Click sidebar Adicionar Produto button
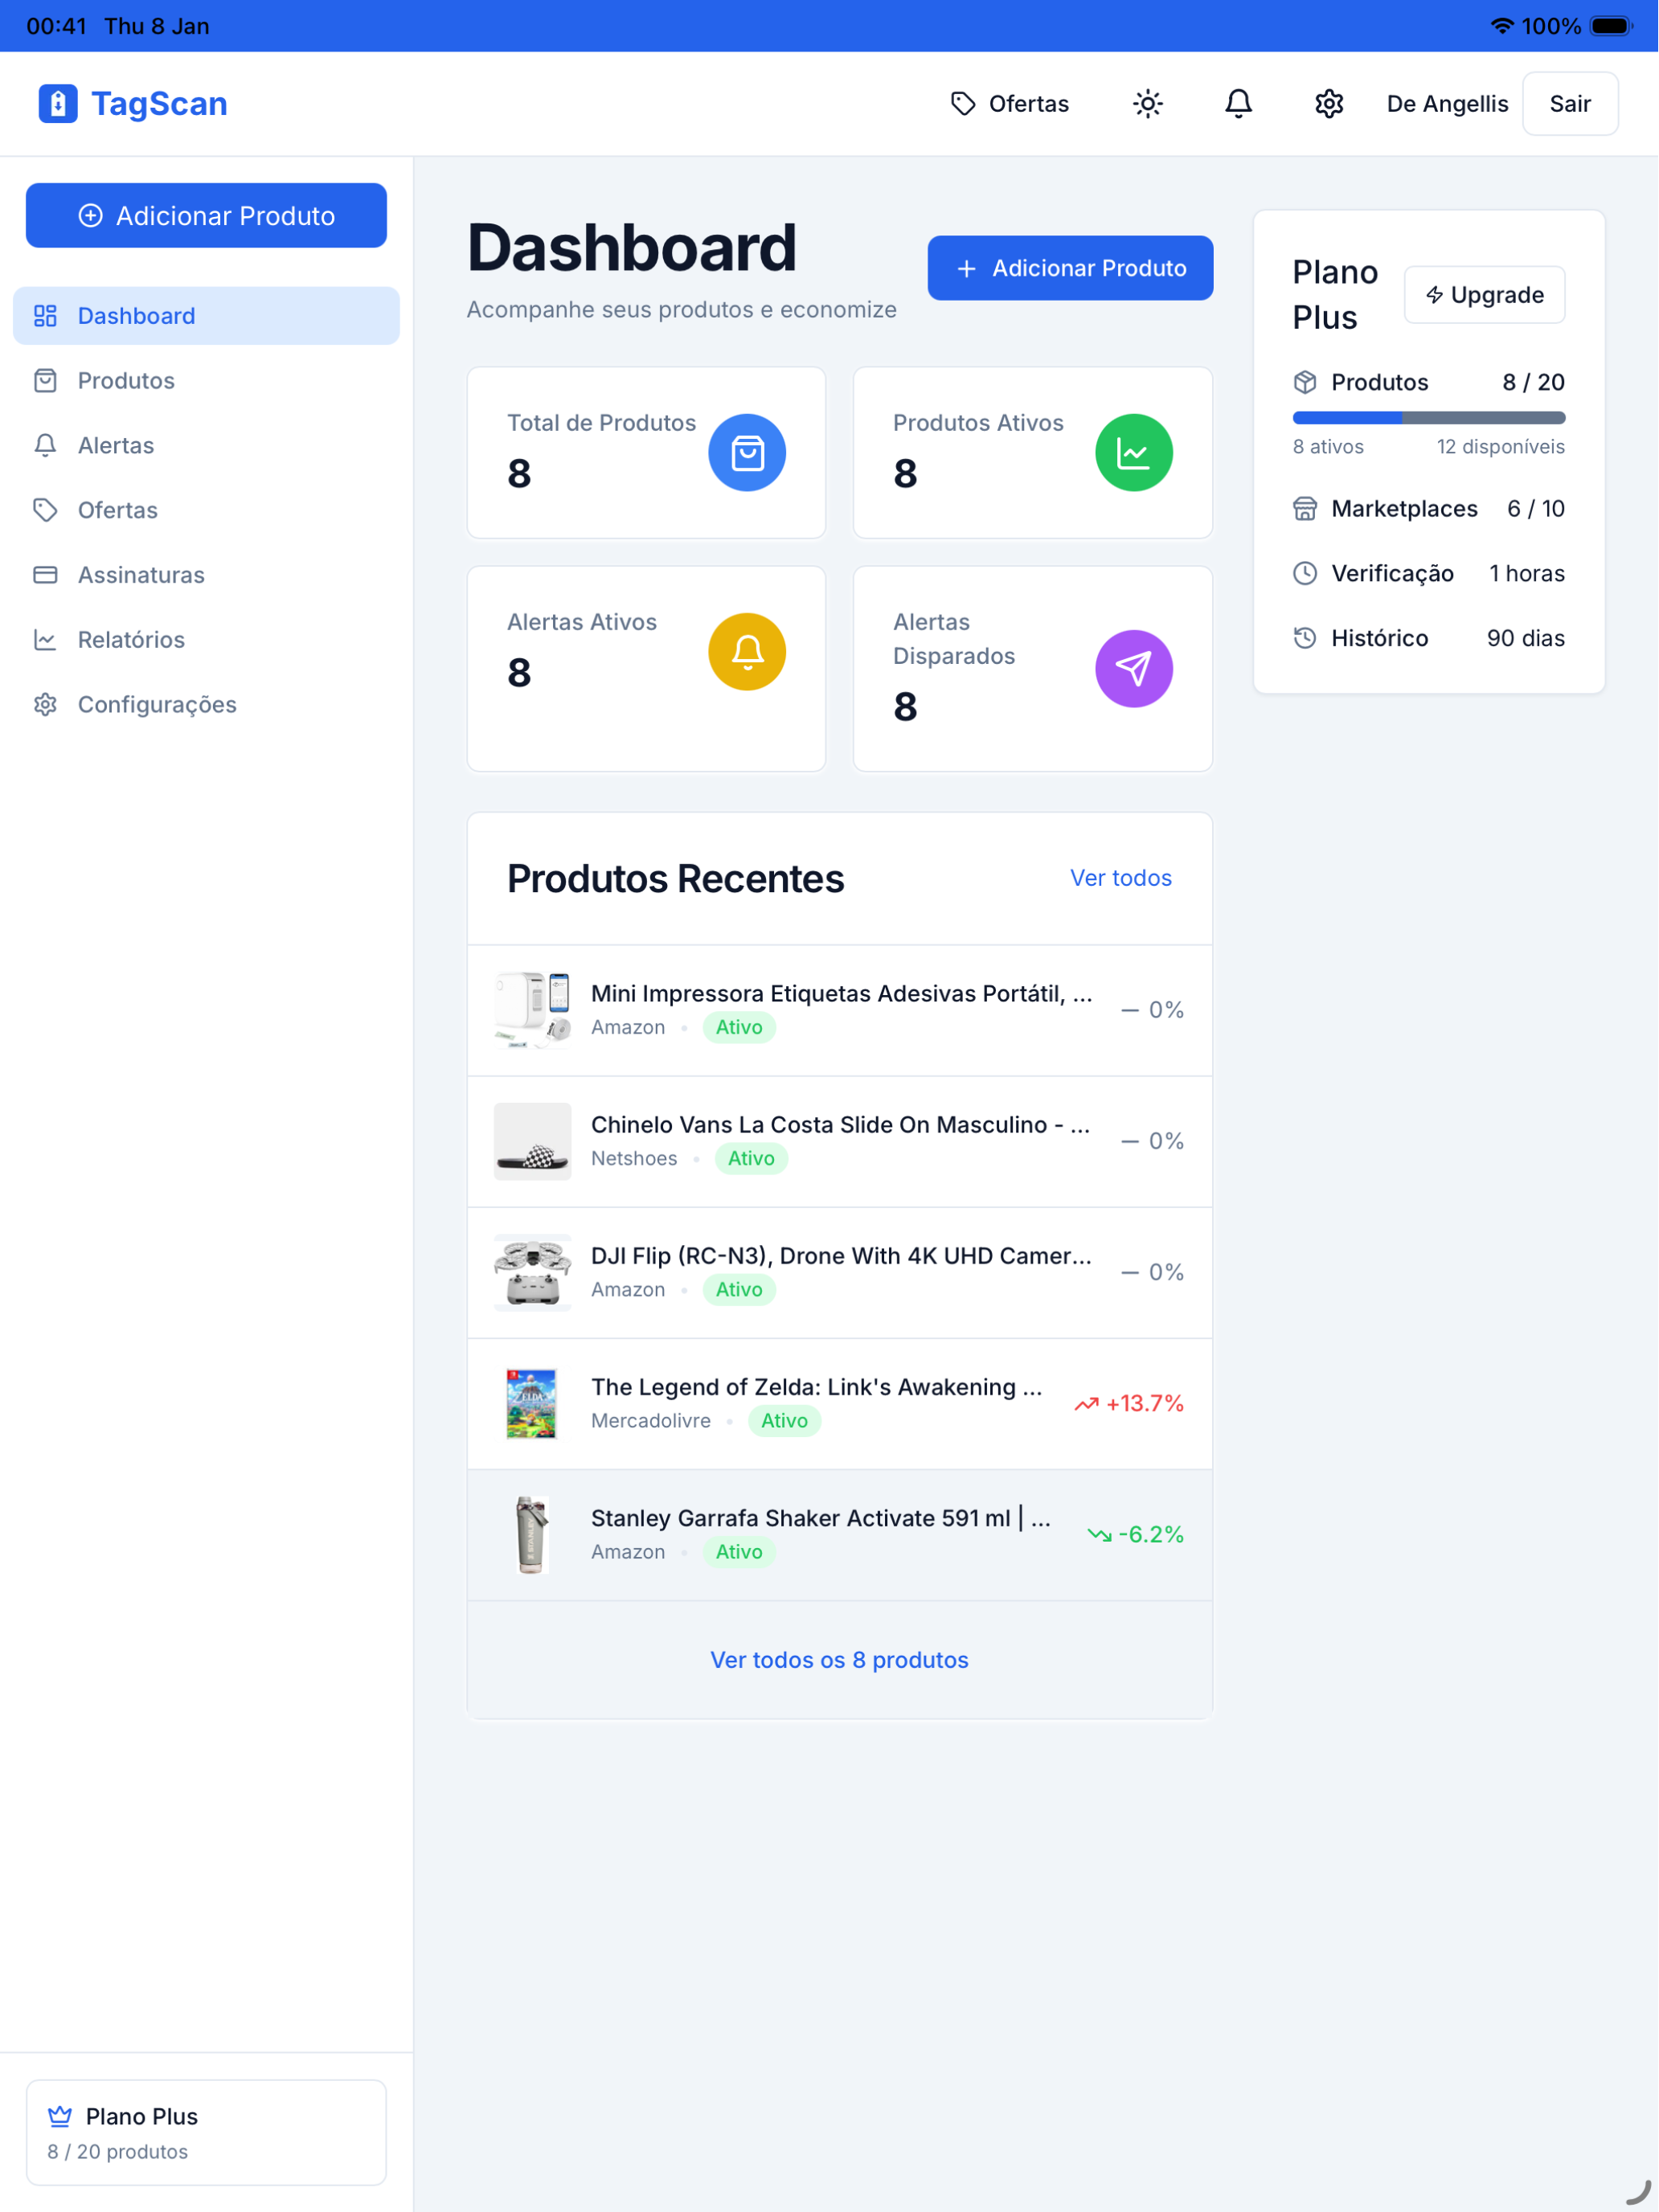 [206, 215]
